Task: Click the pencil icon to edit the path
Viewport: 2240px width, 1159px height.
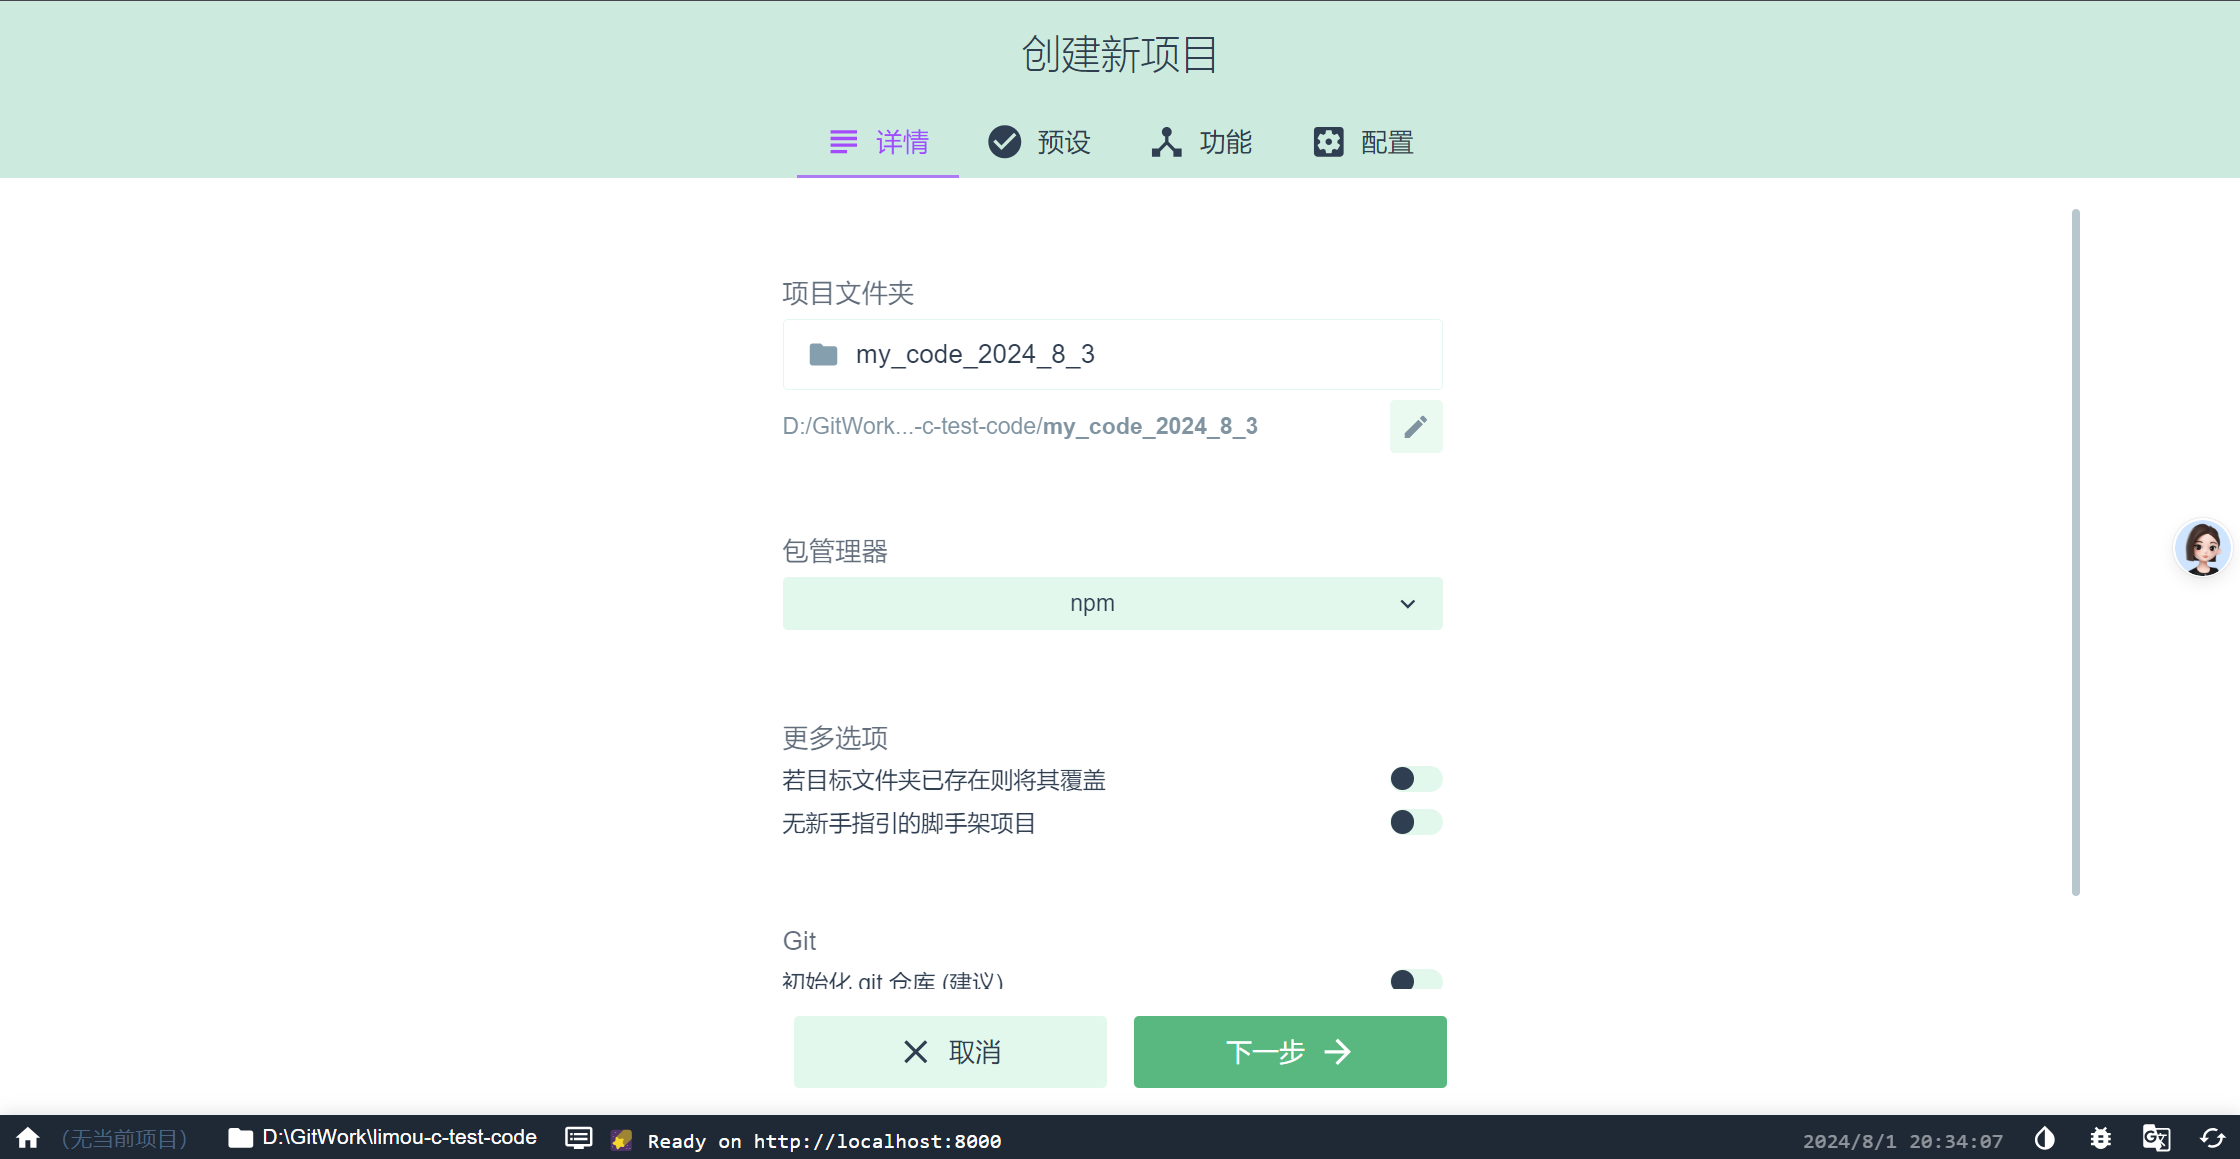Action: click(x=1415, y=426)
